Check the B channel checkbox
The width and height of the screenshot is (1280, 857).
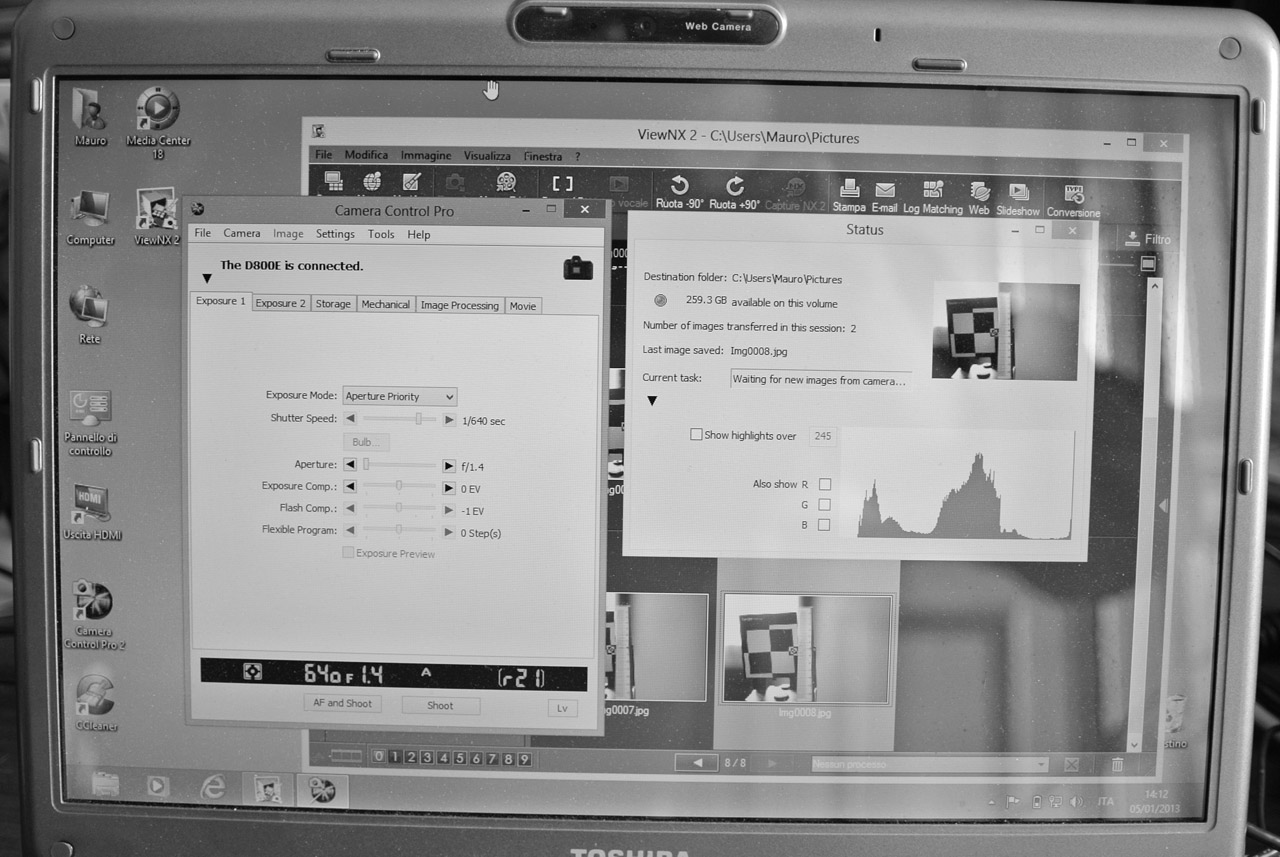click(824, 525)
